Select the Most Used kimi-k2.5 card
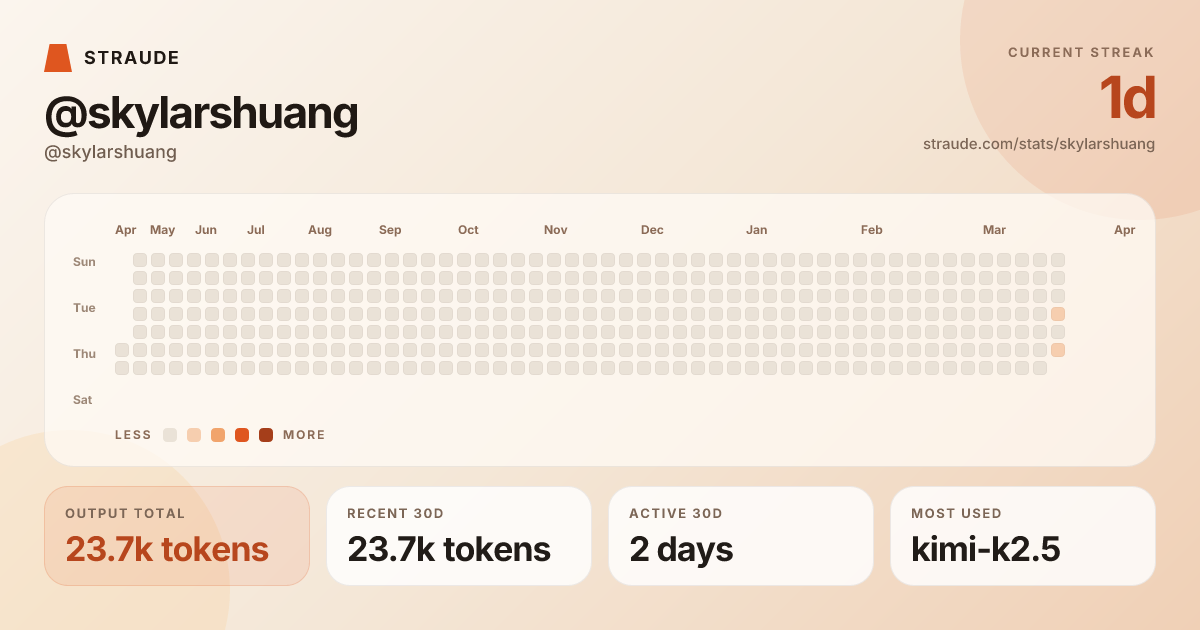This screenshot has width=1200, height=630. pyautogui.click(x=1023, y=536)
